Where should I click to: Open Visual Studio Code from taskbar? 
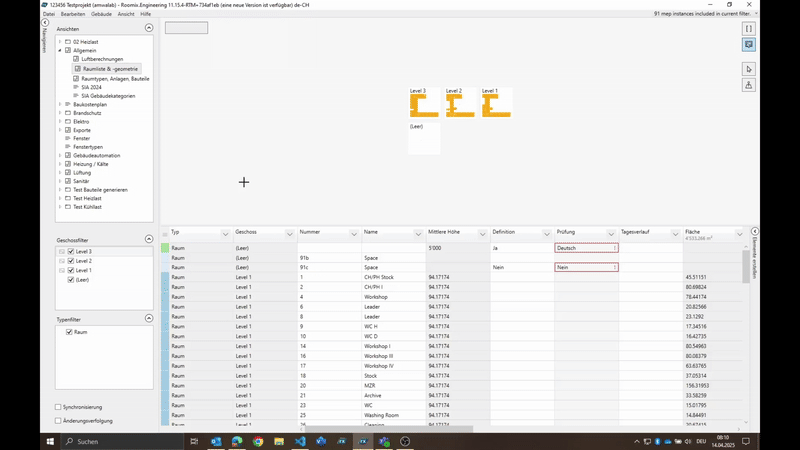click(x=300, y=441)
